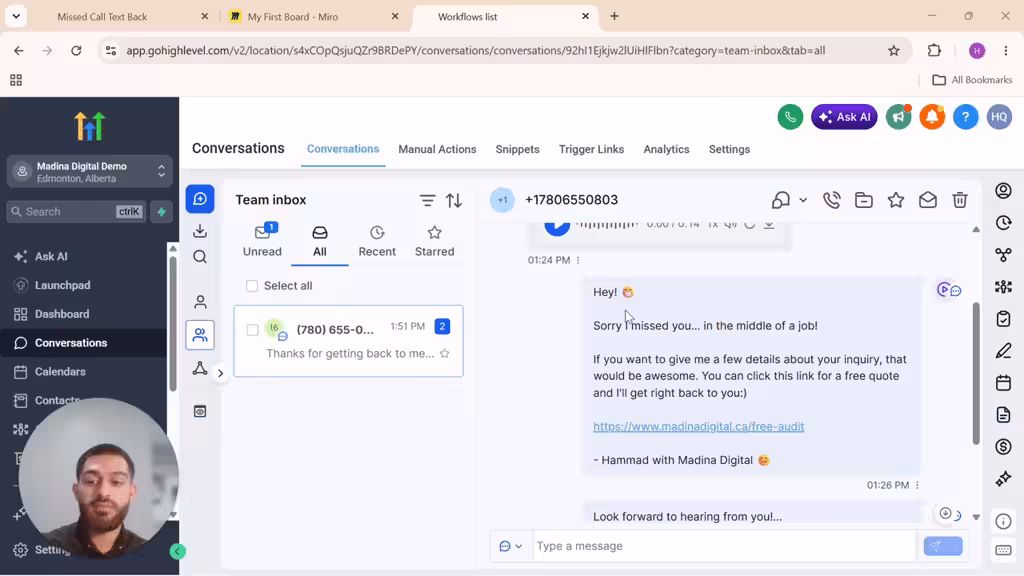Open the Snippets tab
The image size is (1024, 576).
click(x=517, y=149)
